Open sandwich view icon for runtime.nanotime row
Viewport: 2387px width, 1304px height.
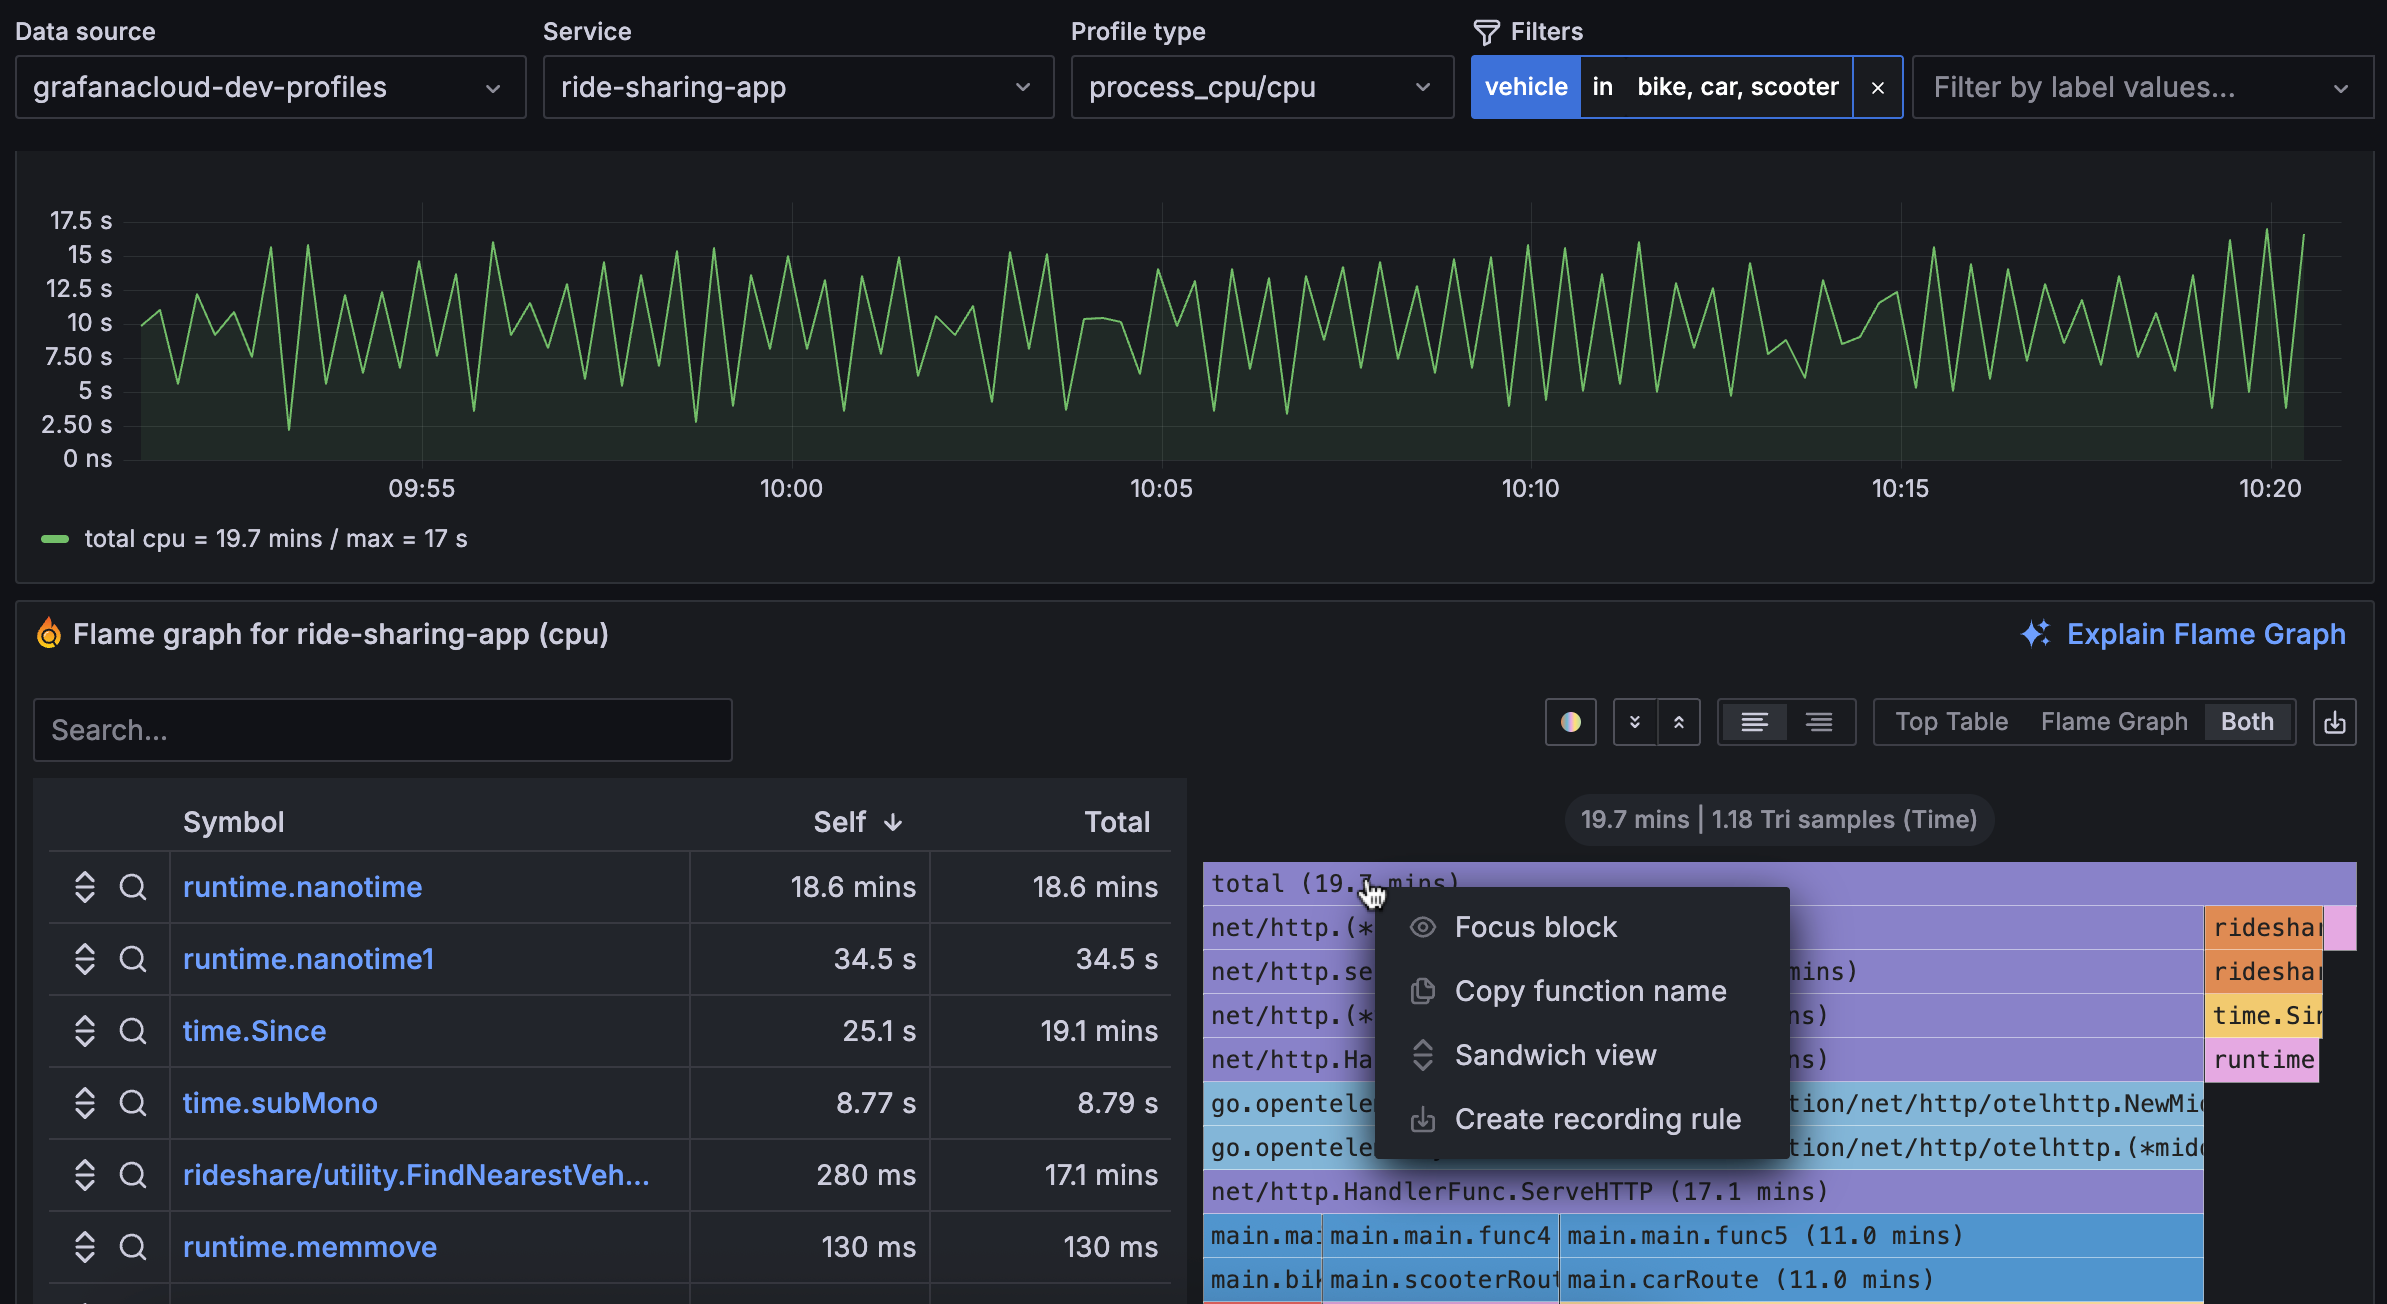(x=84, y=886)
